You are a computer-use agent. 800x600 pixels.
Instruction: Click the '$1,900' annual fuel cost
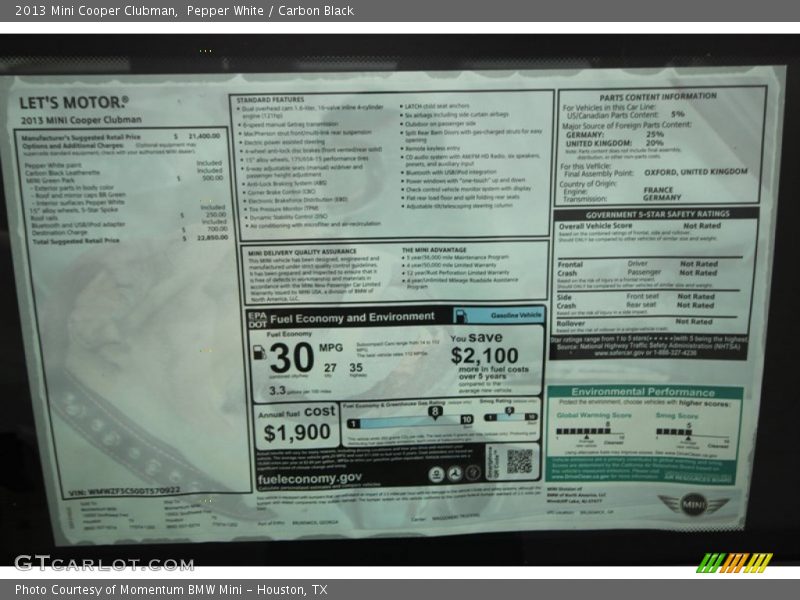click(x=297, y=433)
